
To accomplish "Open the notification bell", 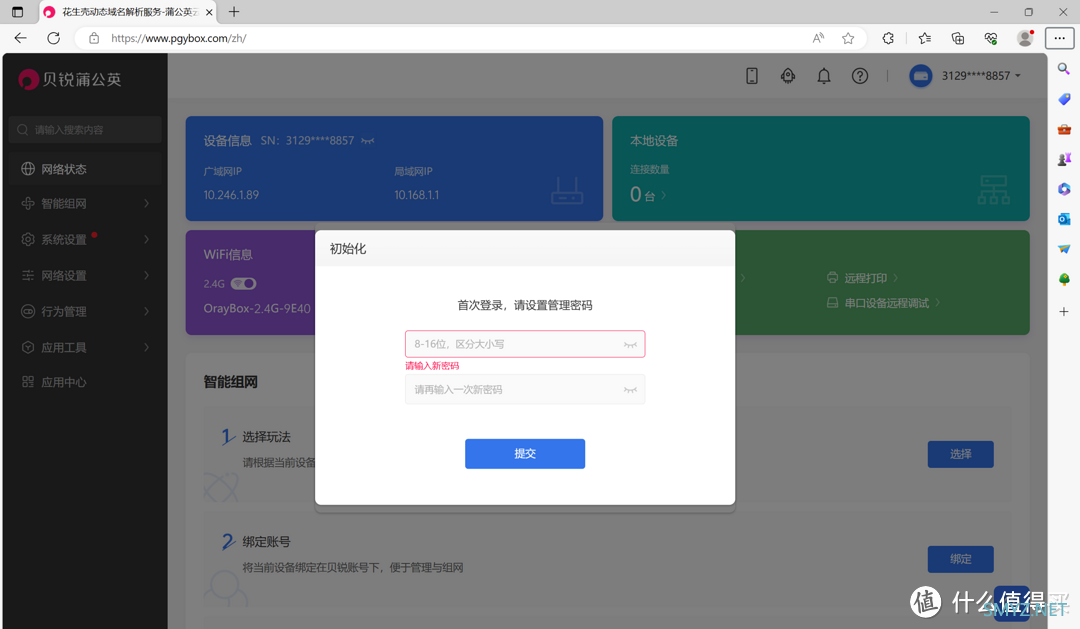I will click(x=824, y=76).
